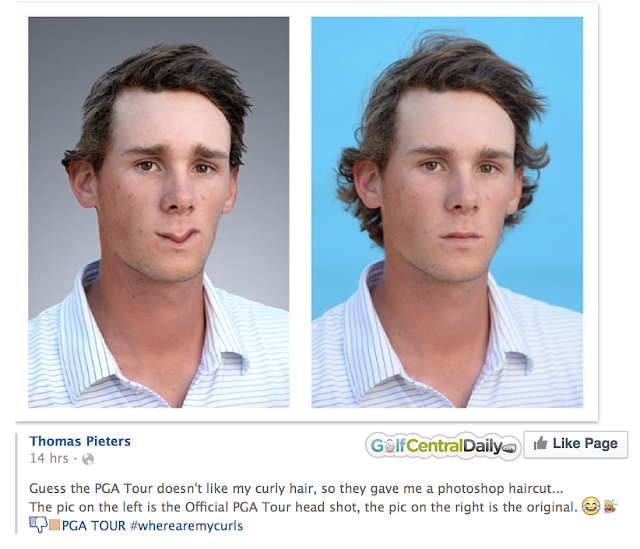This screenshot has width=640, height=549.
Task: Click the laughing-crying face emoji
Action: (591, 506)
